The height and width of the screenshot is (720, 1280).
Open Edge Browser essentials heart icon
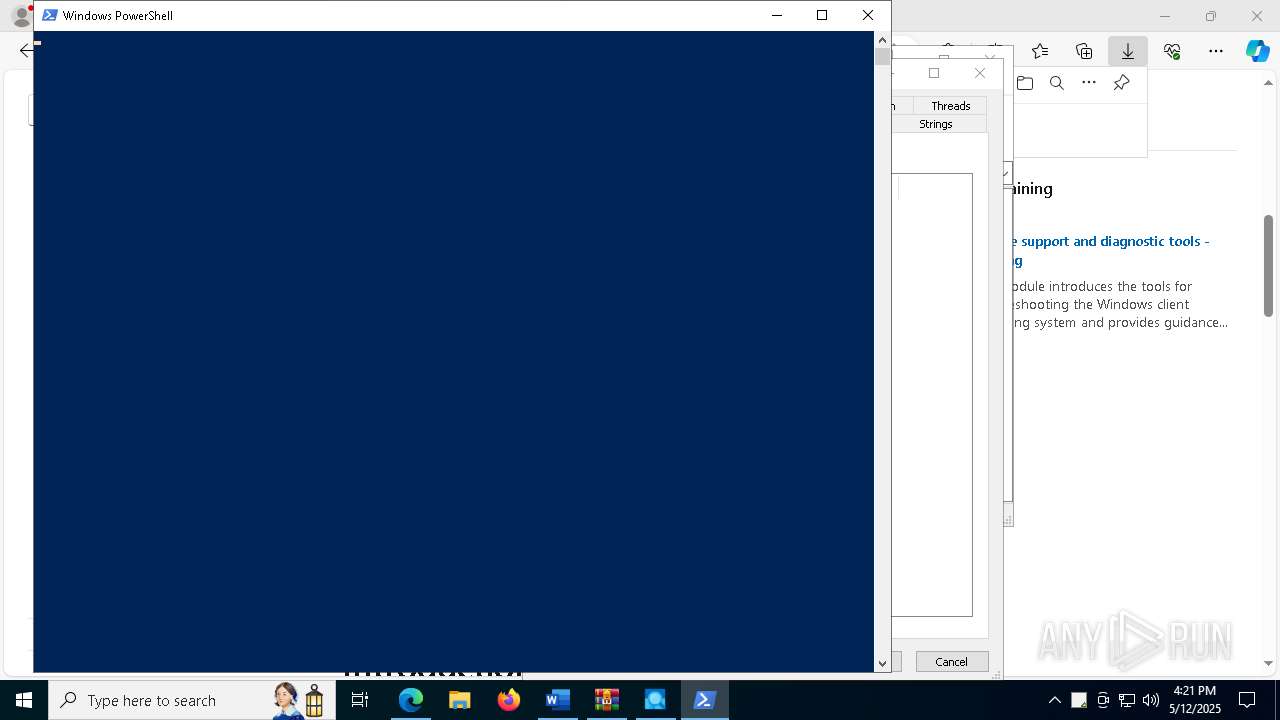[x=1172, y=51]
